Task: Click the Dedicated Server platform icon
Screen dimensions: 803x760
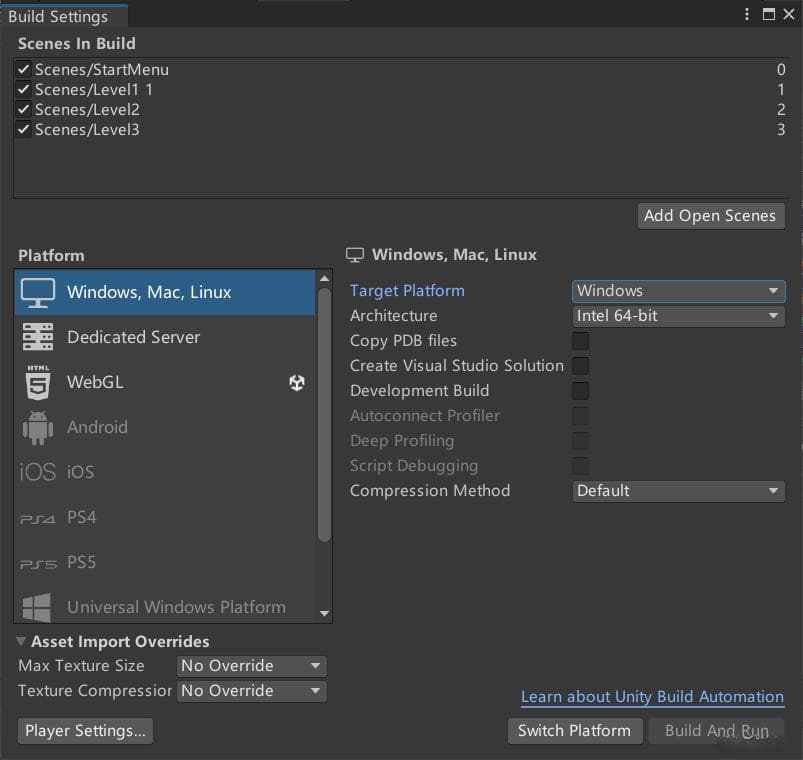Action: click(x=38, y=337)
